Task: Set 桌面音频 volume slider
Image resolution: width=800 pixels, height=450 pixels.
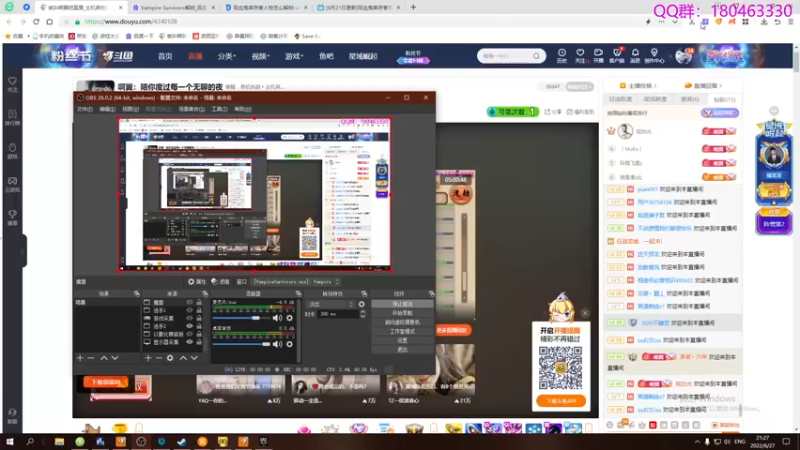Action: tap(241, 344)
